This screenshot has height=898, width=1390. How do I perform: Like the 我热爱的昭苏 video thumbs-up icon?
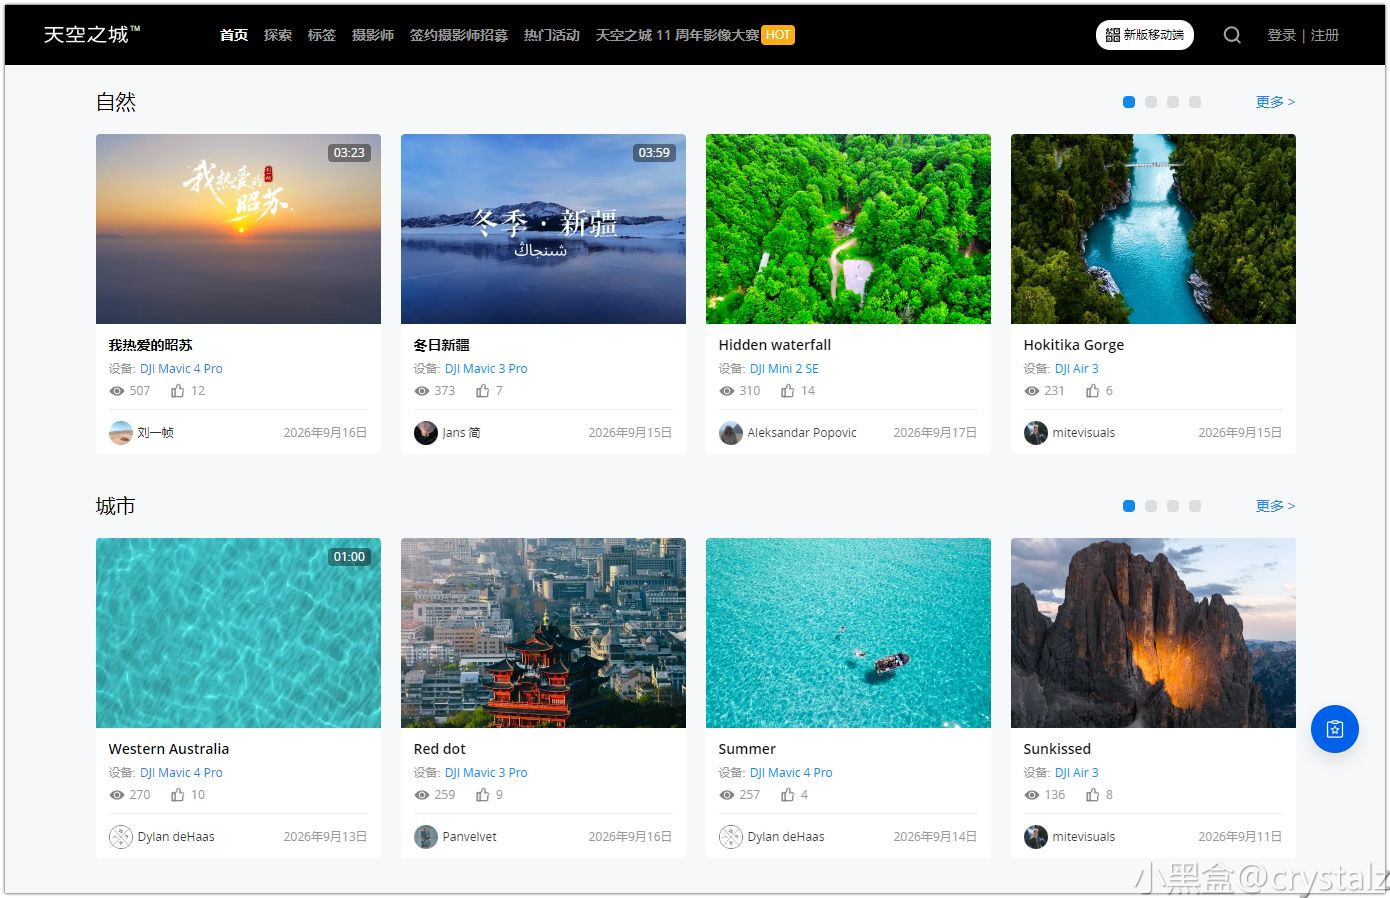pyautogui.click(x=178, y=391)
